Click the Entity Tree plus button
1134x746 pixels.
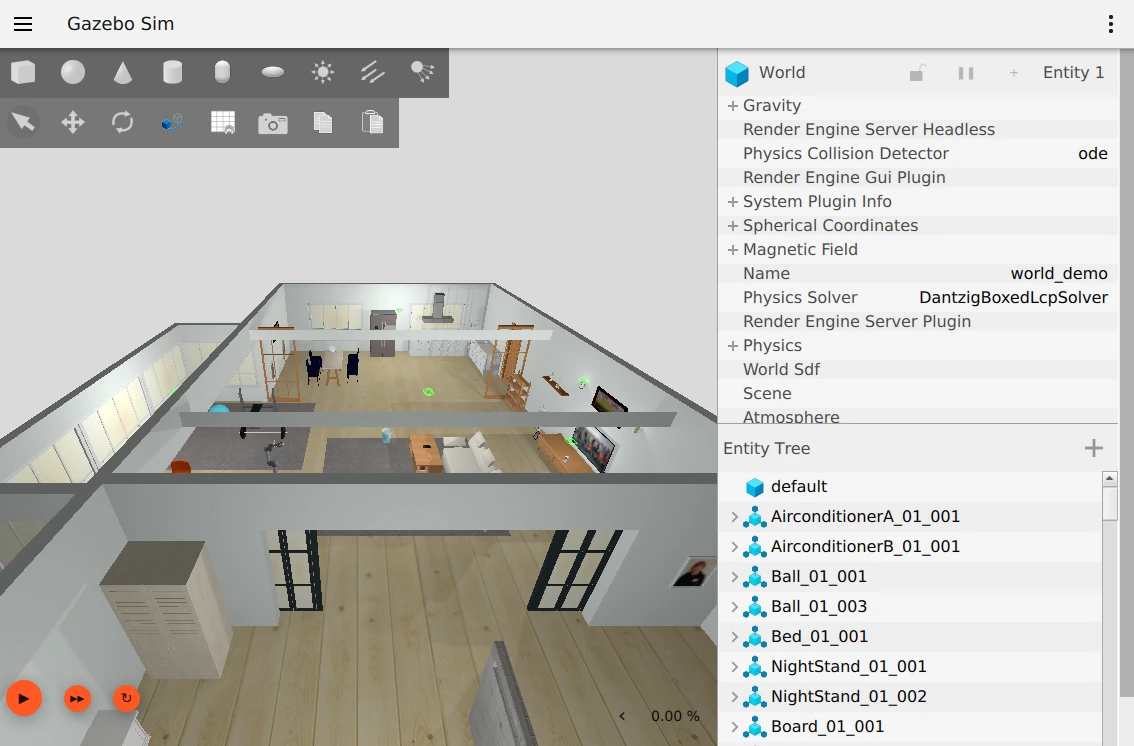pyautogui.click(x=1094, y=448)
